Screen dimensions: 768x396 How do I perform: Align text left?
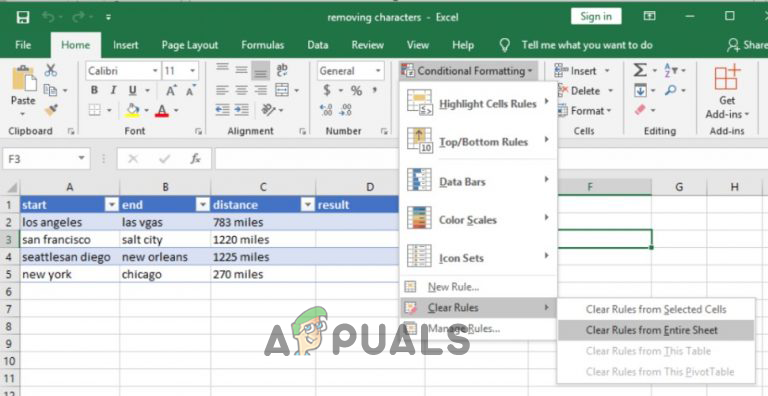(x=222, y=91)
